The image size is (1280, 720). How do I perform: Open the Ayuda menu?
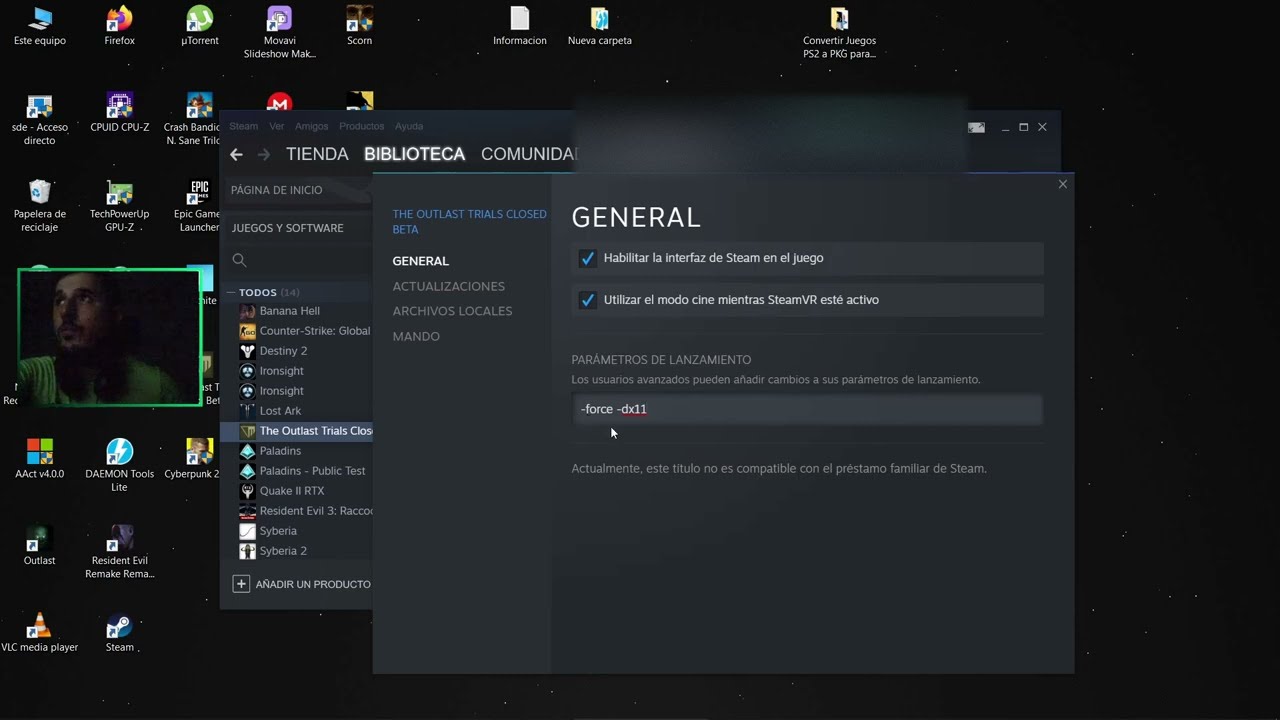(409, 126)
